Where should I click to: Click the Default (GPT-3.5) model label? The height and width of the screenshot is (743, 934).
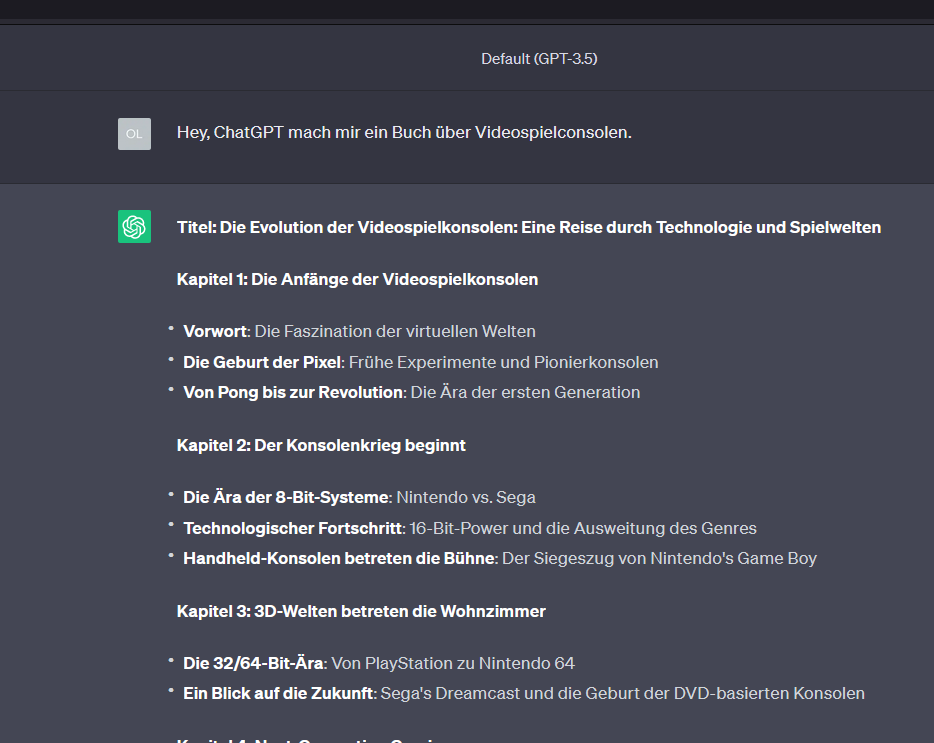pyautogui.click(x=539, y=58)
